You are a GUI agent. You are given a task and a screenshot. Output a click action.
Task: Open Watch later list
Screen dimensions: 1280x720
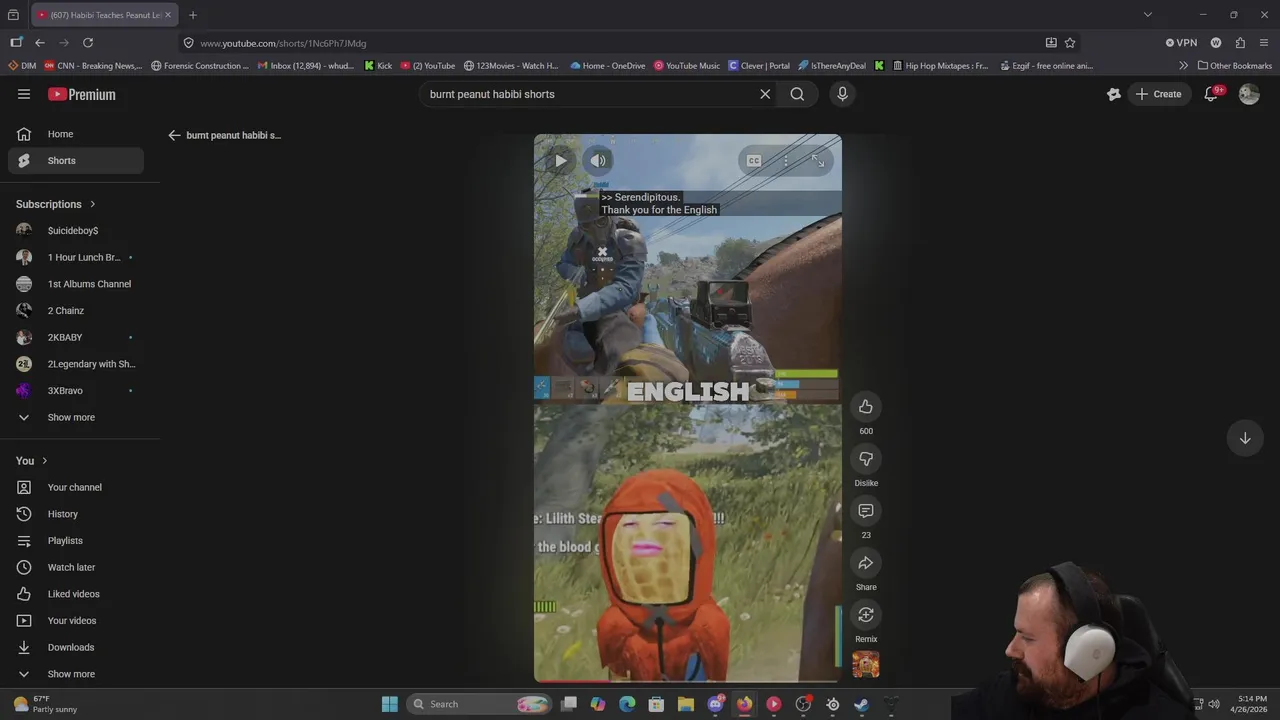tap(76, 567)
